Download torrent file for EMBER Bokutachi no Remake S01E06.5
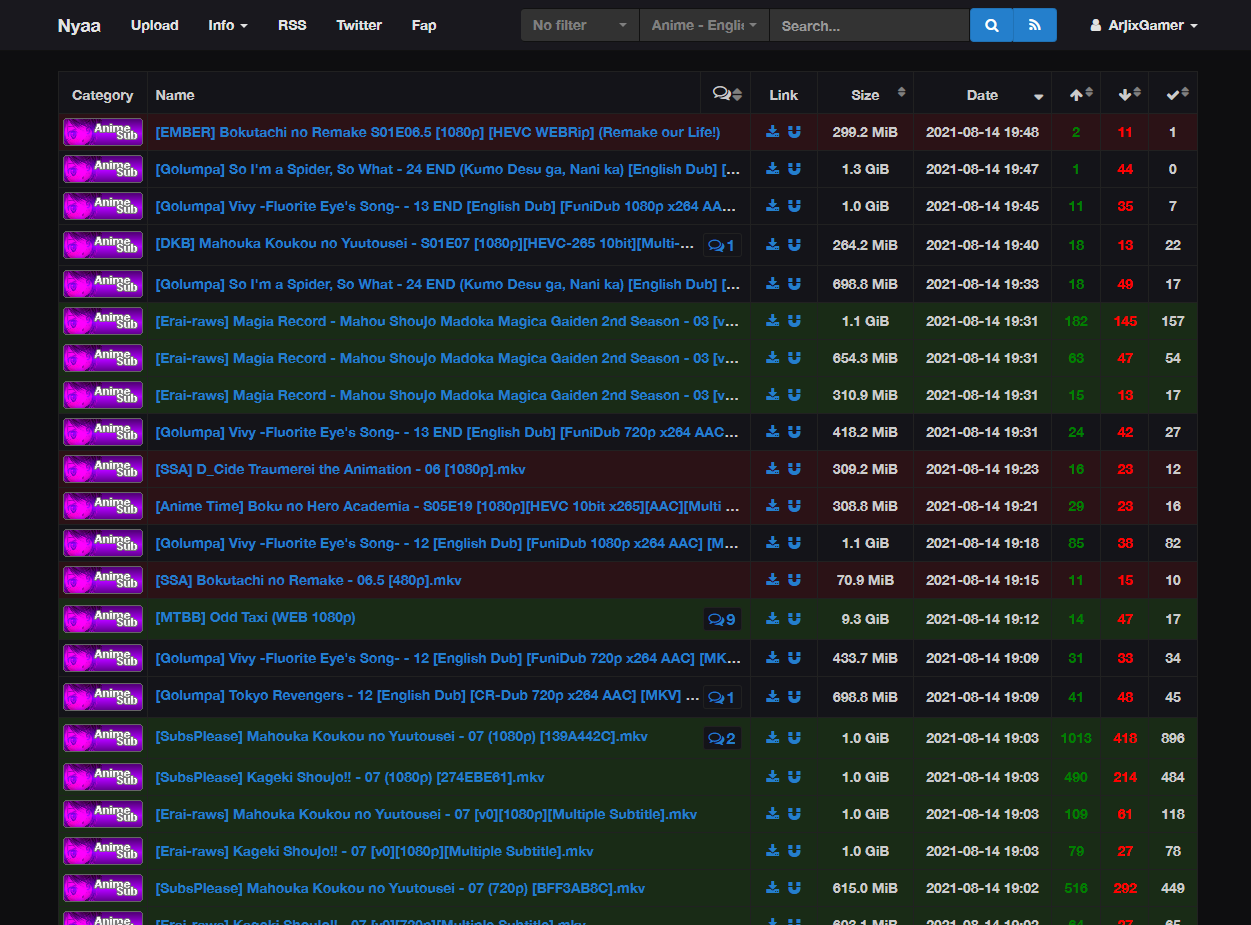 click(772, 132)
